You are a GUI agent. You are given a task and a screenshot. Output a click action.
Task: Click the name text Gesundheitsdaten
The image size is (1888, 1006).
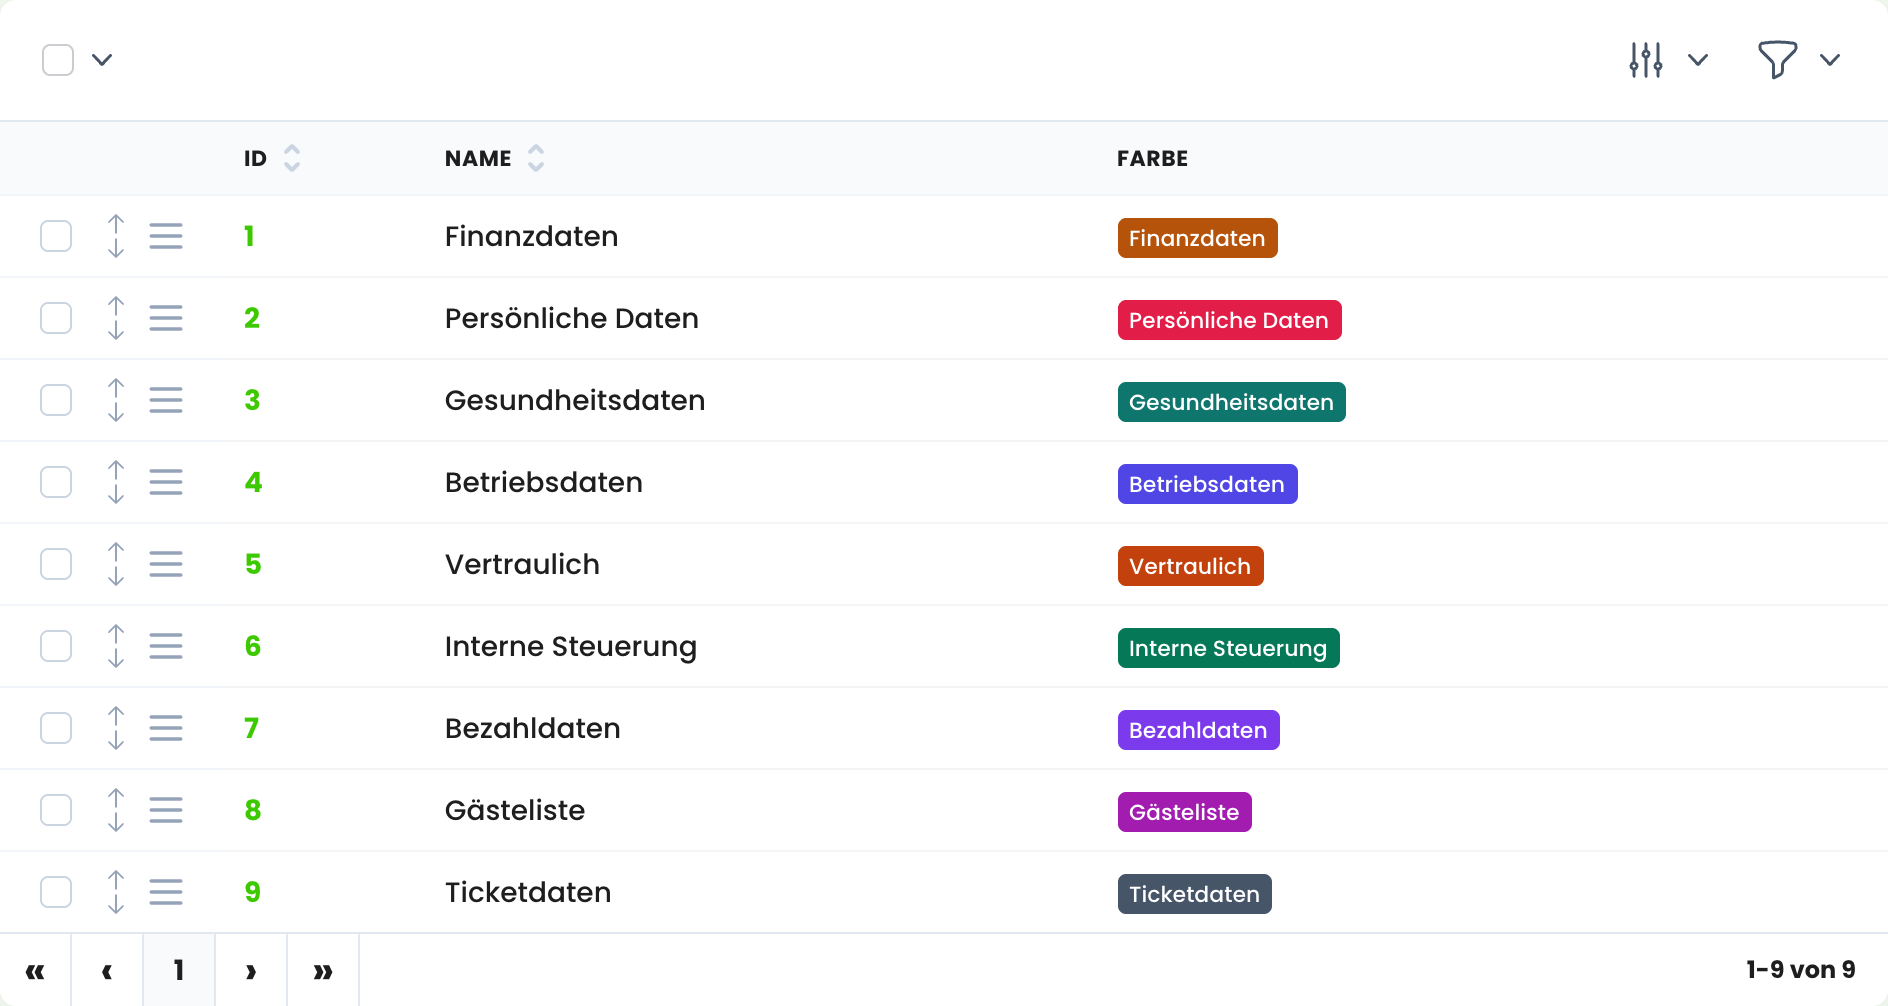point(575,400)
